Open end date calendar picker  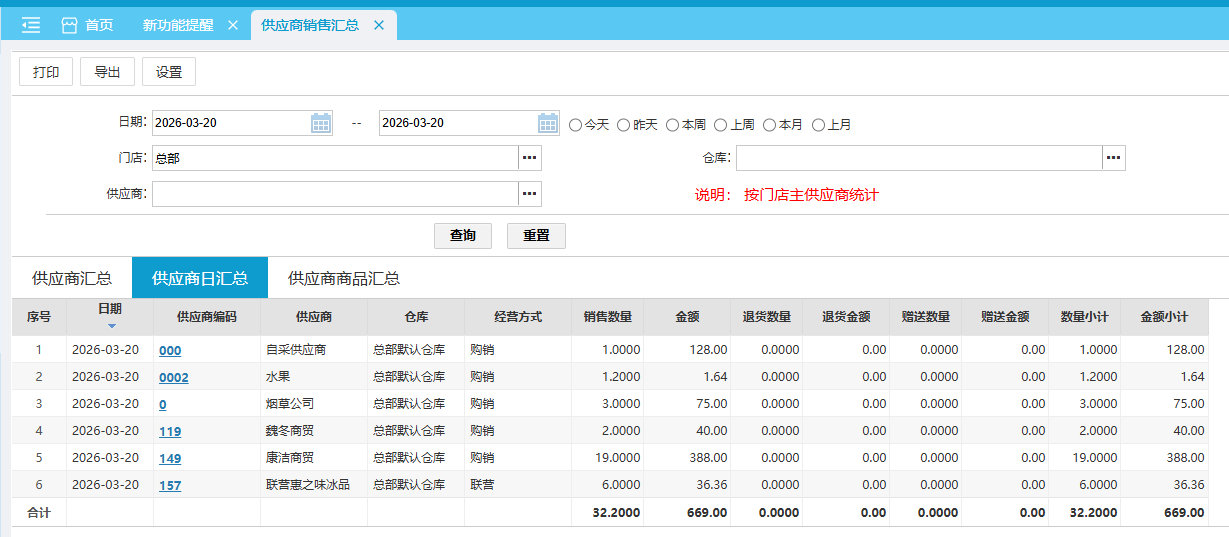click(x=548, y=123)
